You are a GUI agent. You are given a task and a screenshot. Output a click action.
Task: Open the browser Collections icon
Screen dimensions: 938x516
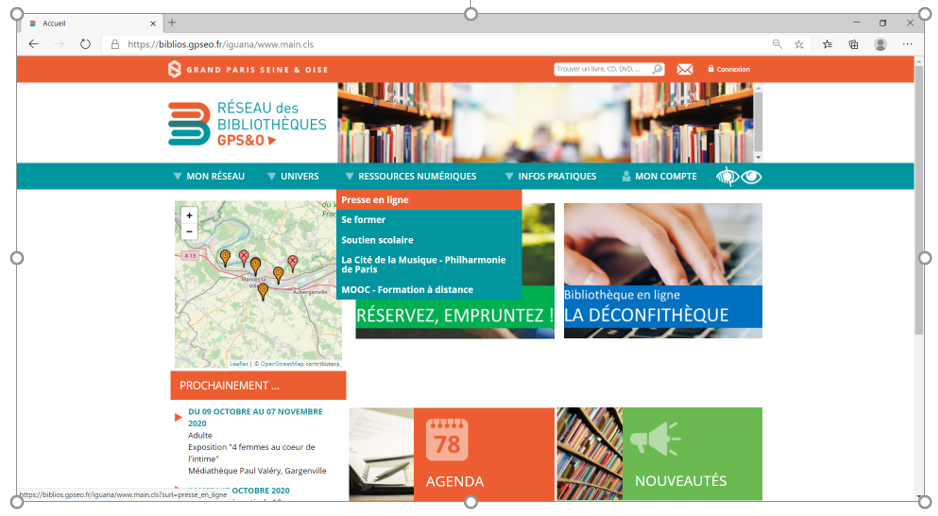(853, 44)
